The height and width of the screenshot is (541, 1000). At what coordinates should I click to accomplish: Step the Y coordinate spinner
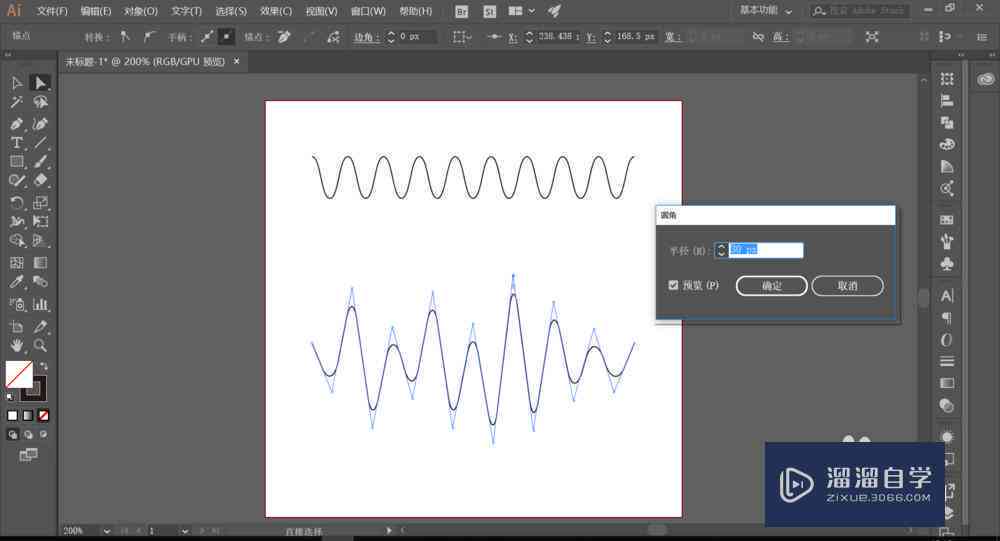coord(607,37)
